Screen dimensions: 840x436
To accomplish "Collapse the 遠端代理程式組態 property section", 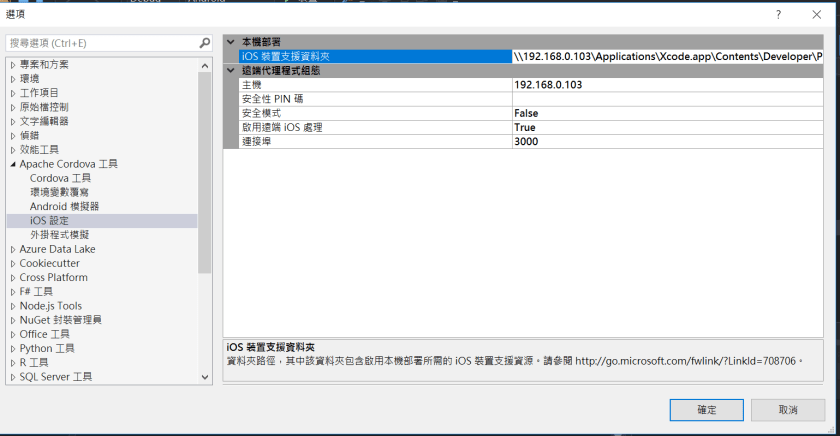I will pyautogui.click(x=231, y=71).
